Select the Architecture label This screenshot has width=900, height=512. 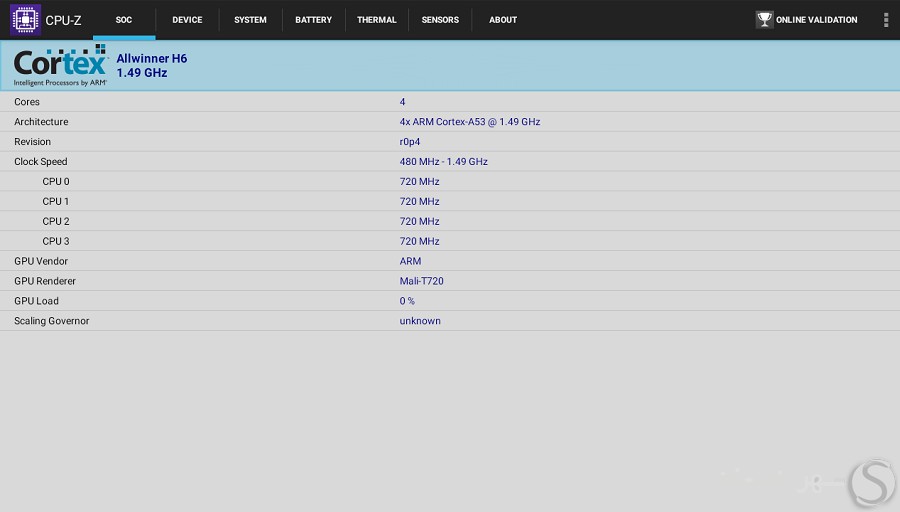click(41, 122)
